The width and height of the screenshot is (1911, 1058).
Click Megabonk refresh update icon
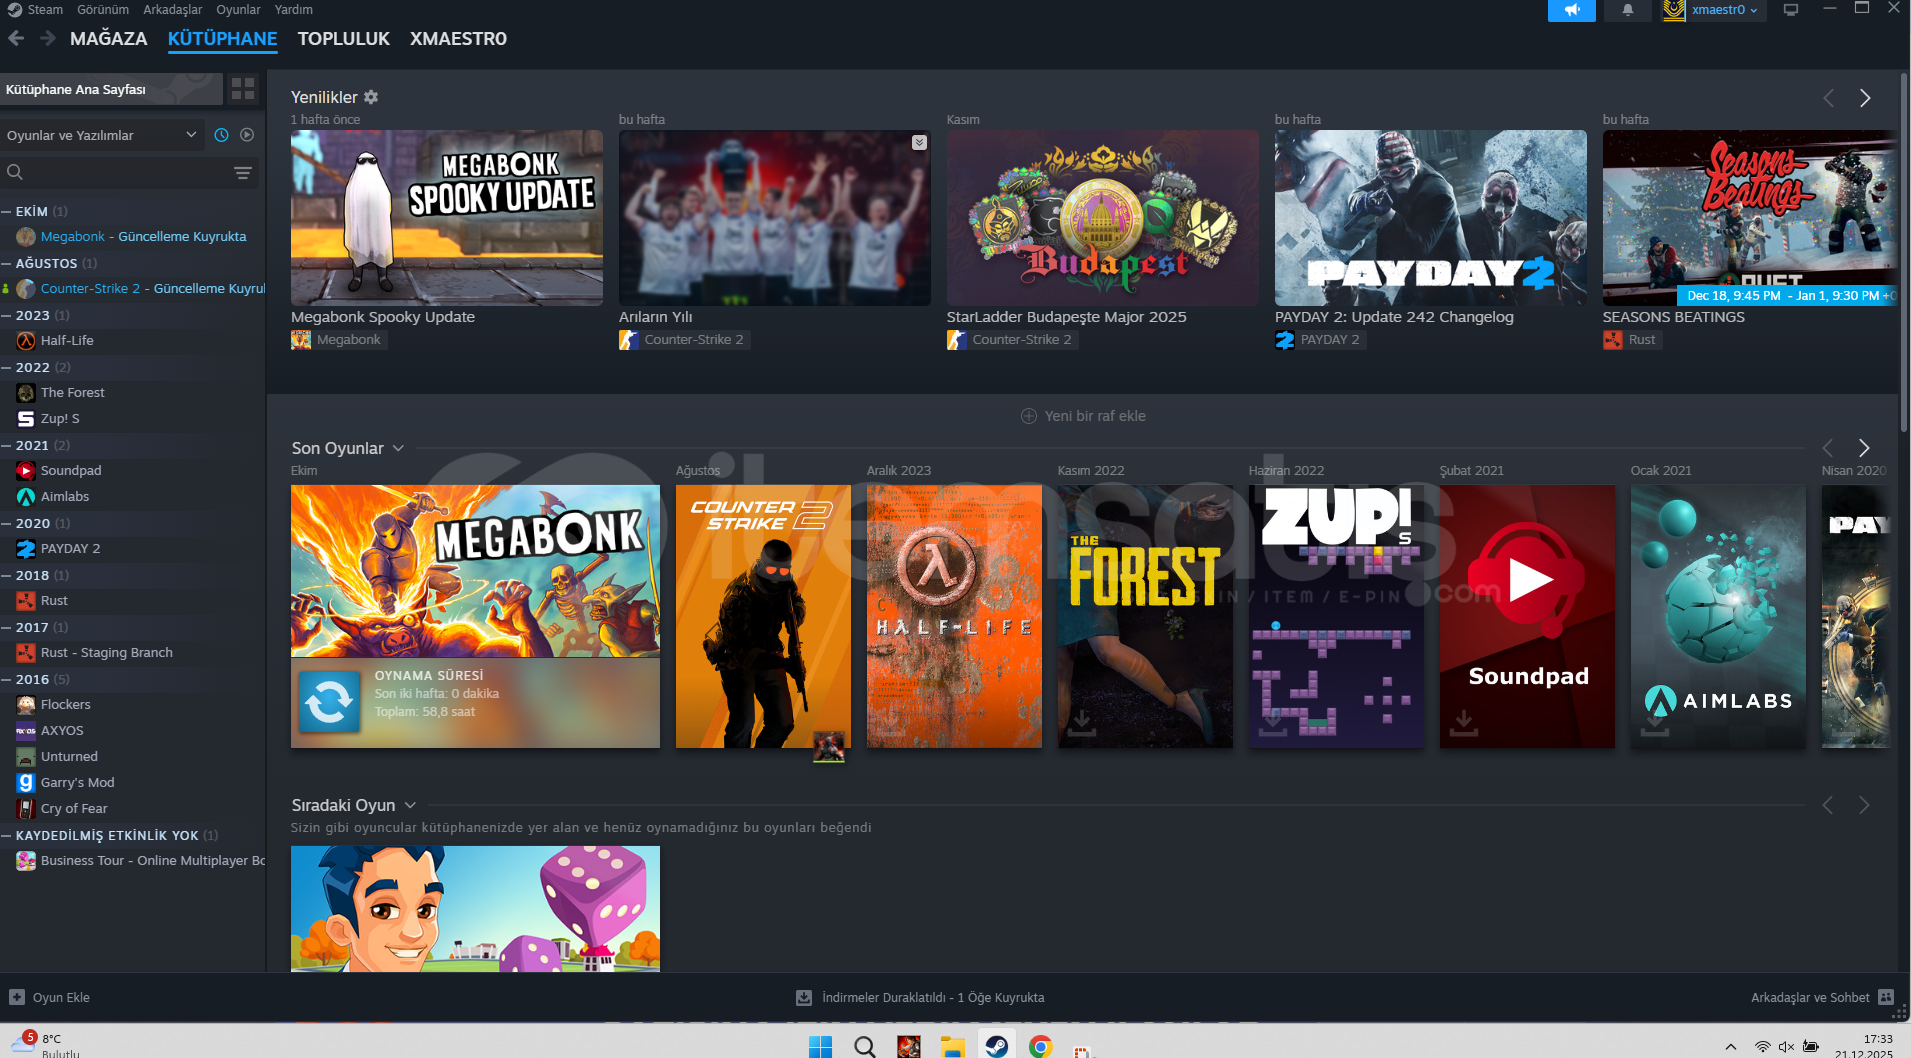(x=329, y=701)
